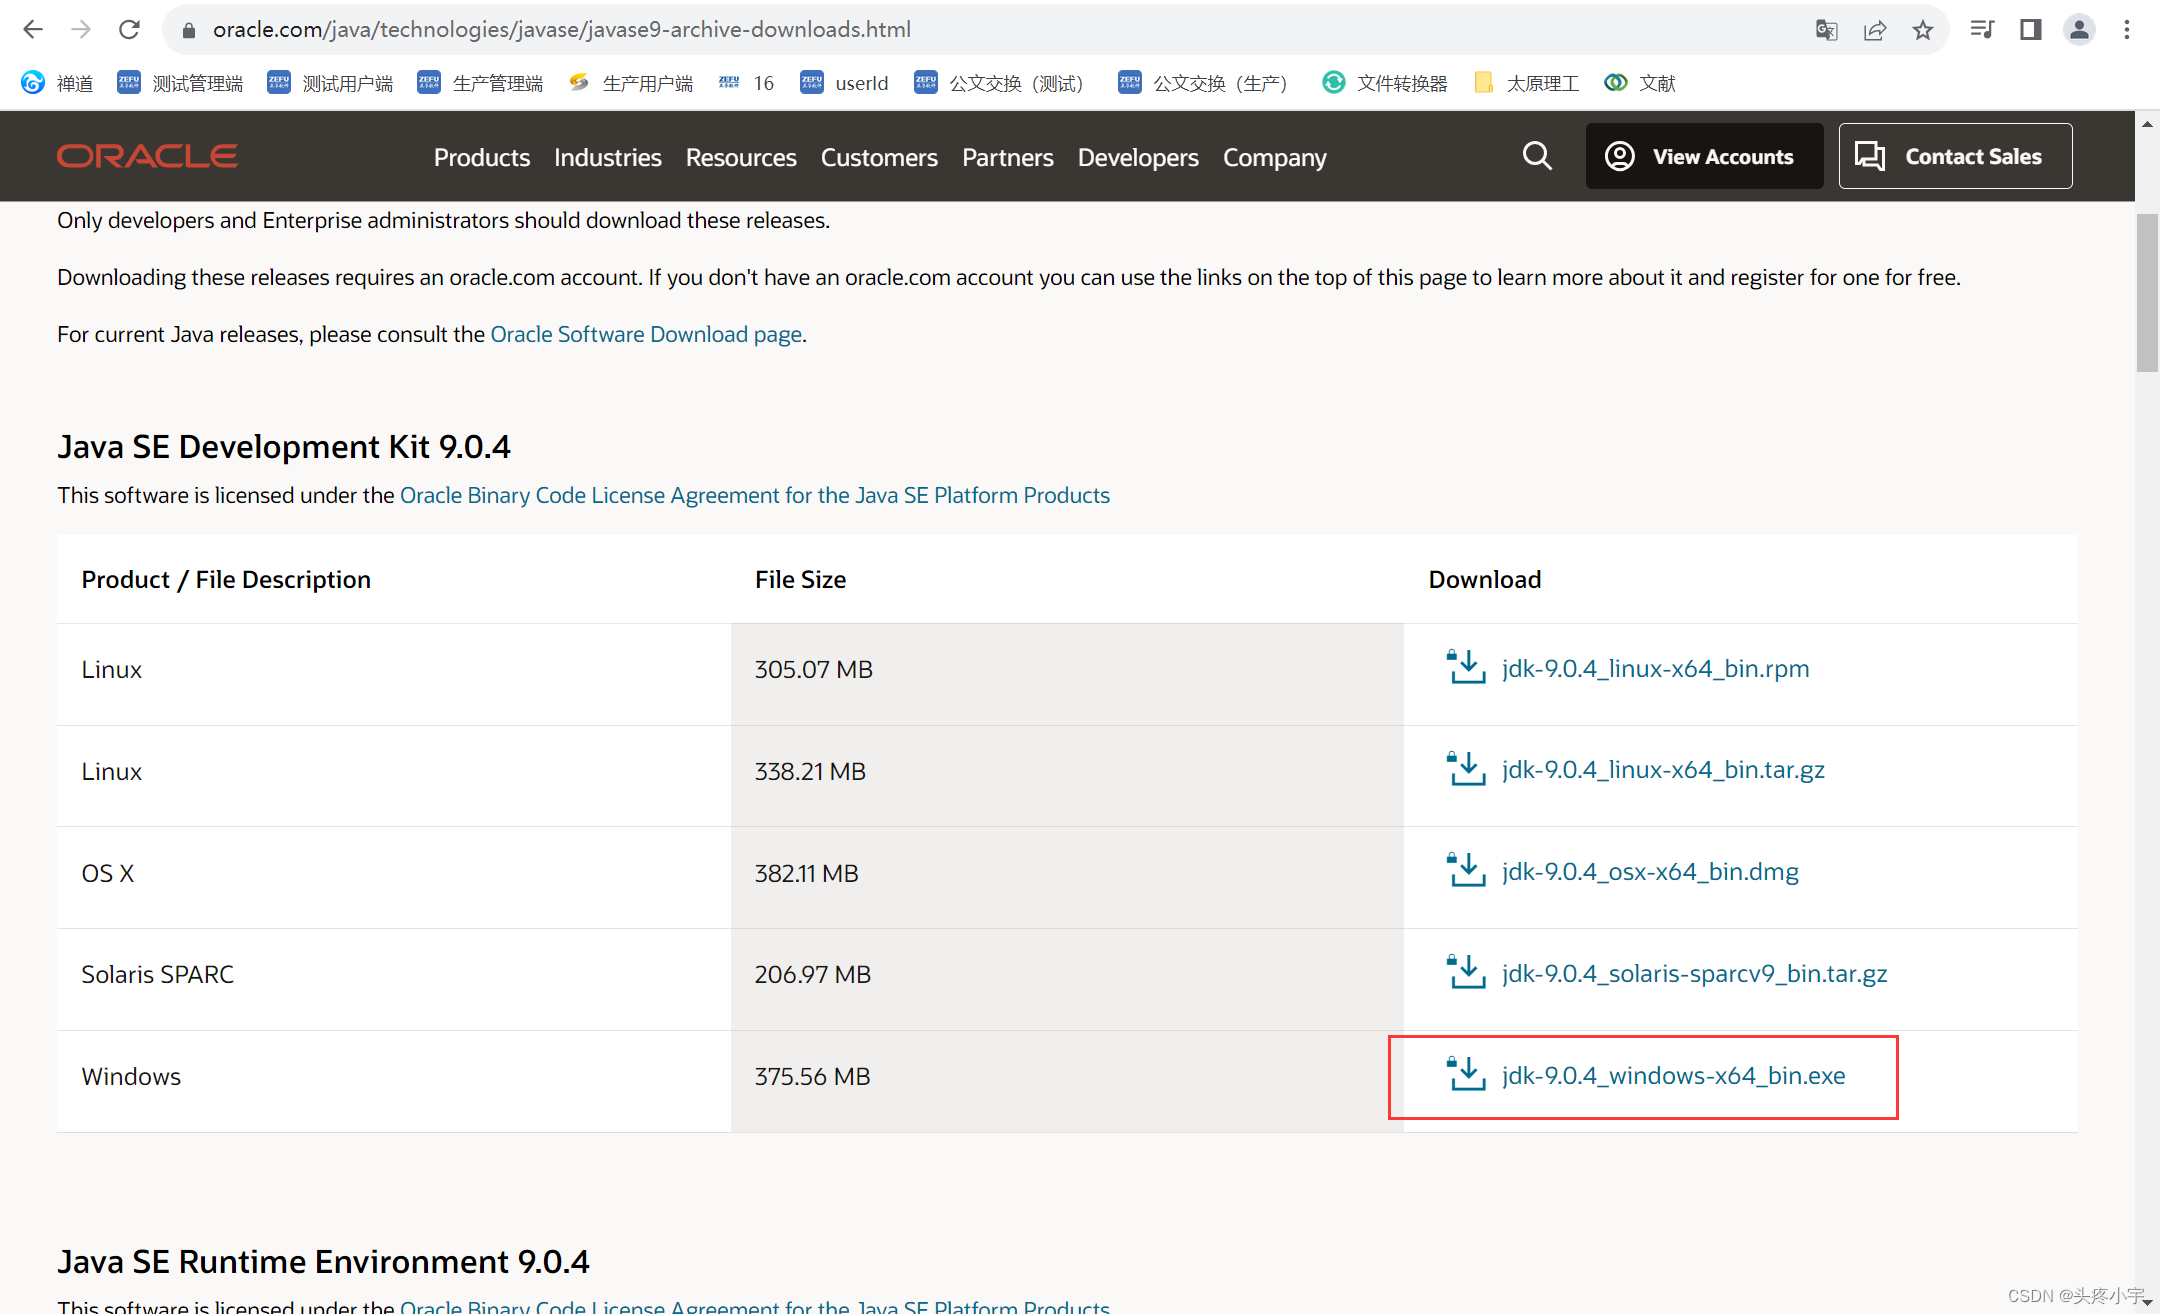Open the 文件转换器 bookmark

coord(1403,83)
